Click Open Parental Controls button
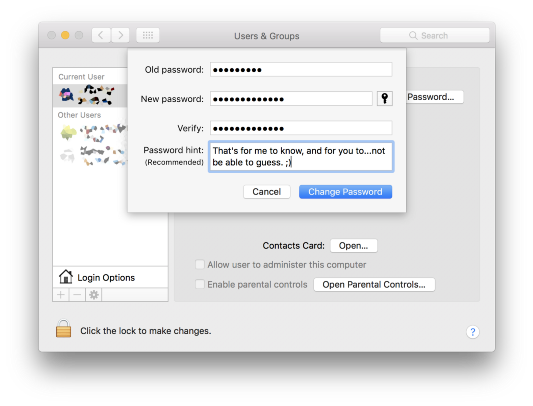Viewport: 533px width, 406px height. tap(374, 285)
